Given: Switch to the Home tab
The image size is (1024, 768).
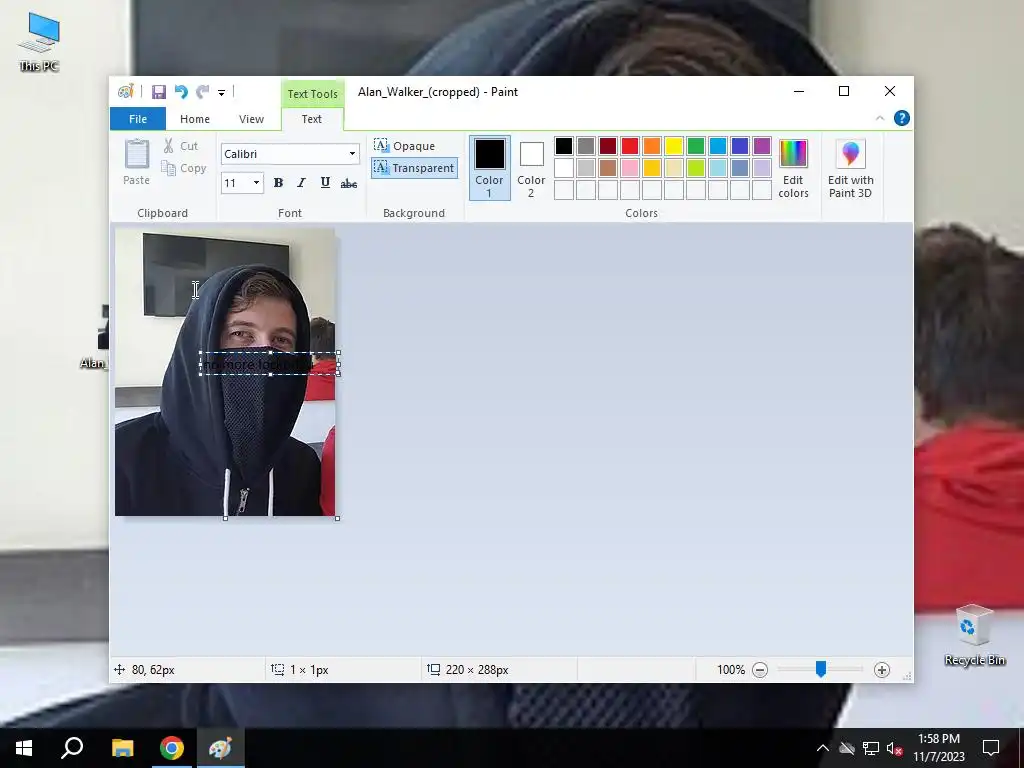Looking at the screenshot, I should click(x=195, y=119).
